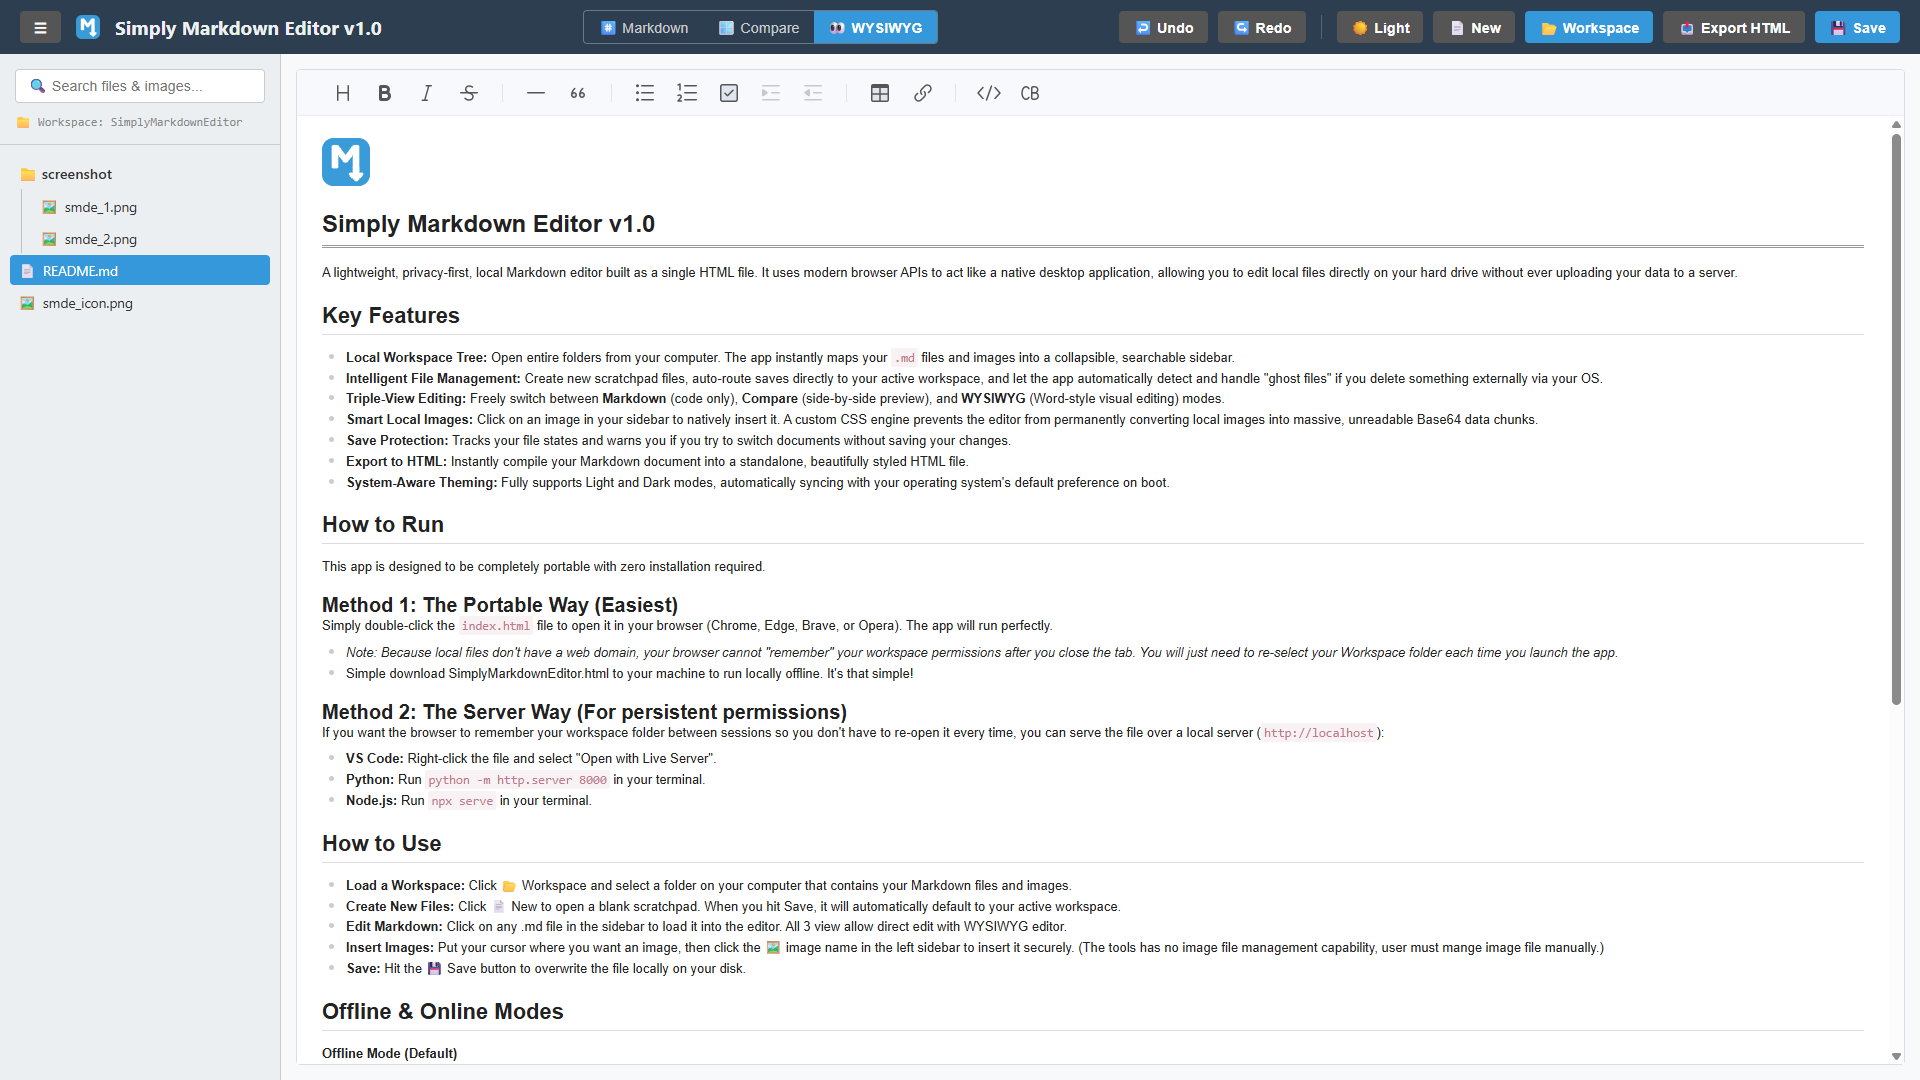The width and height of the screenshot is (1920, 1080).
Task: Click the Offline Mode (Default) text
Action: click(x=390, y=1054)
